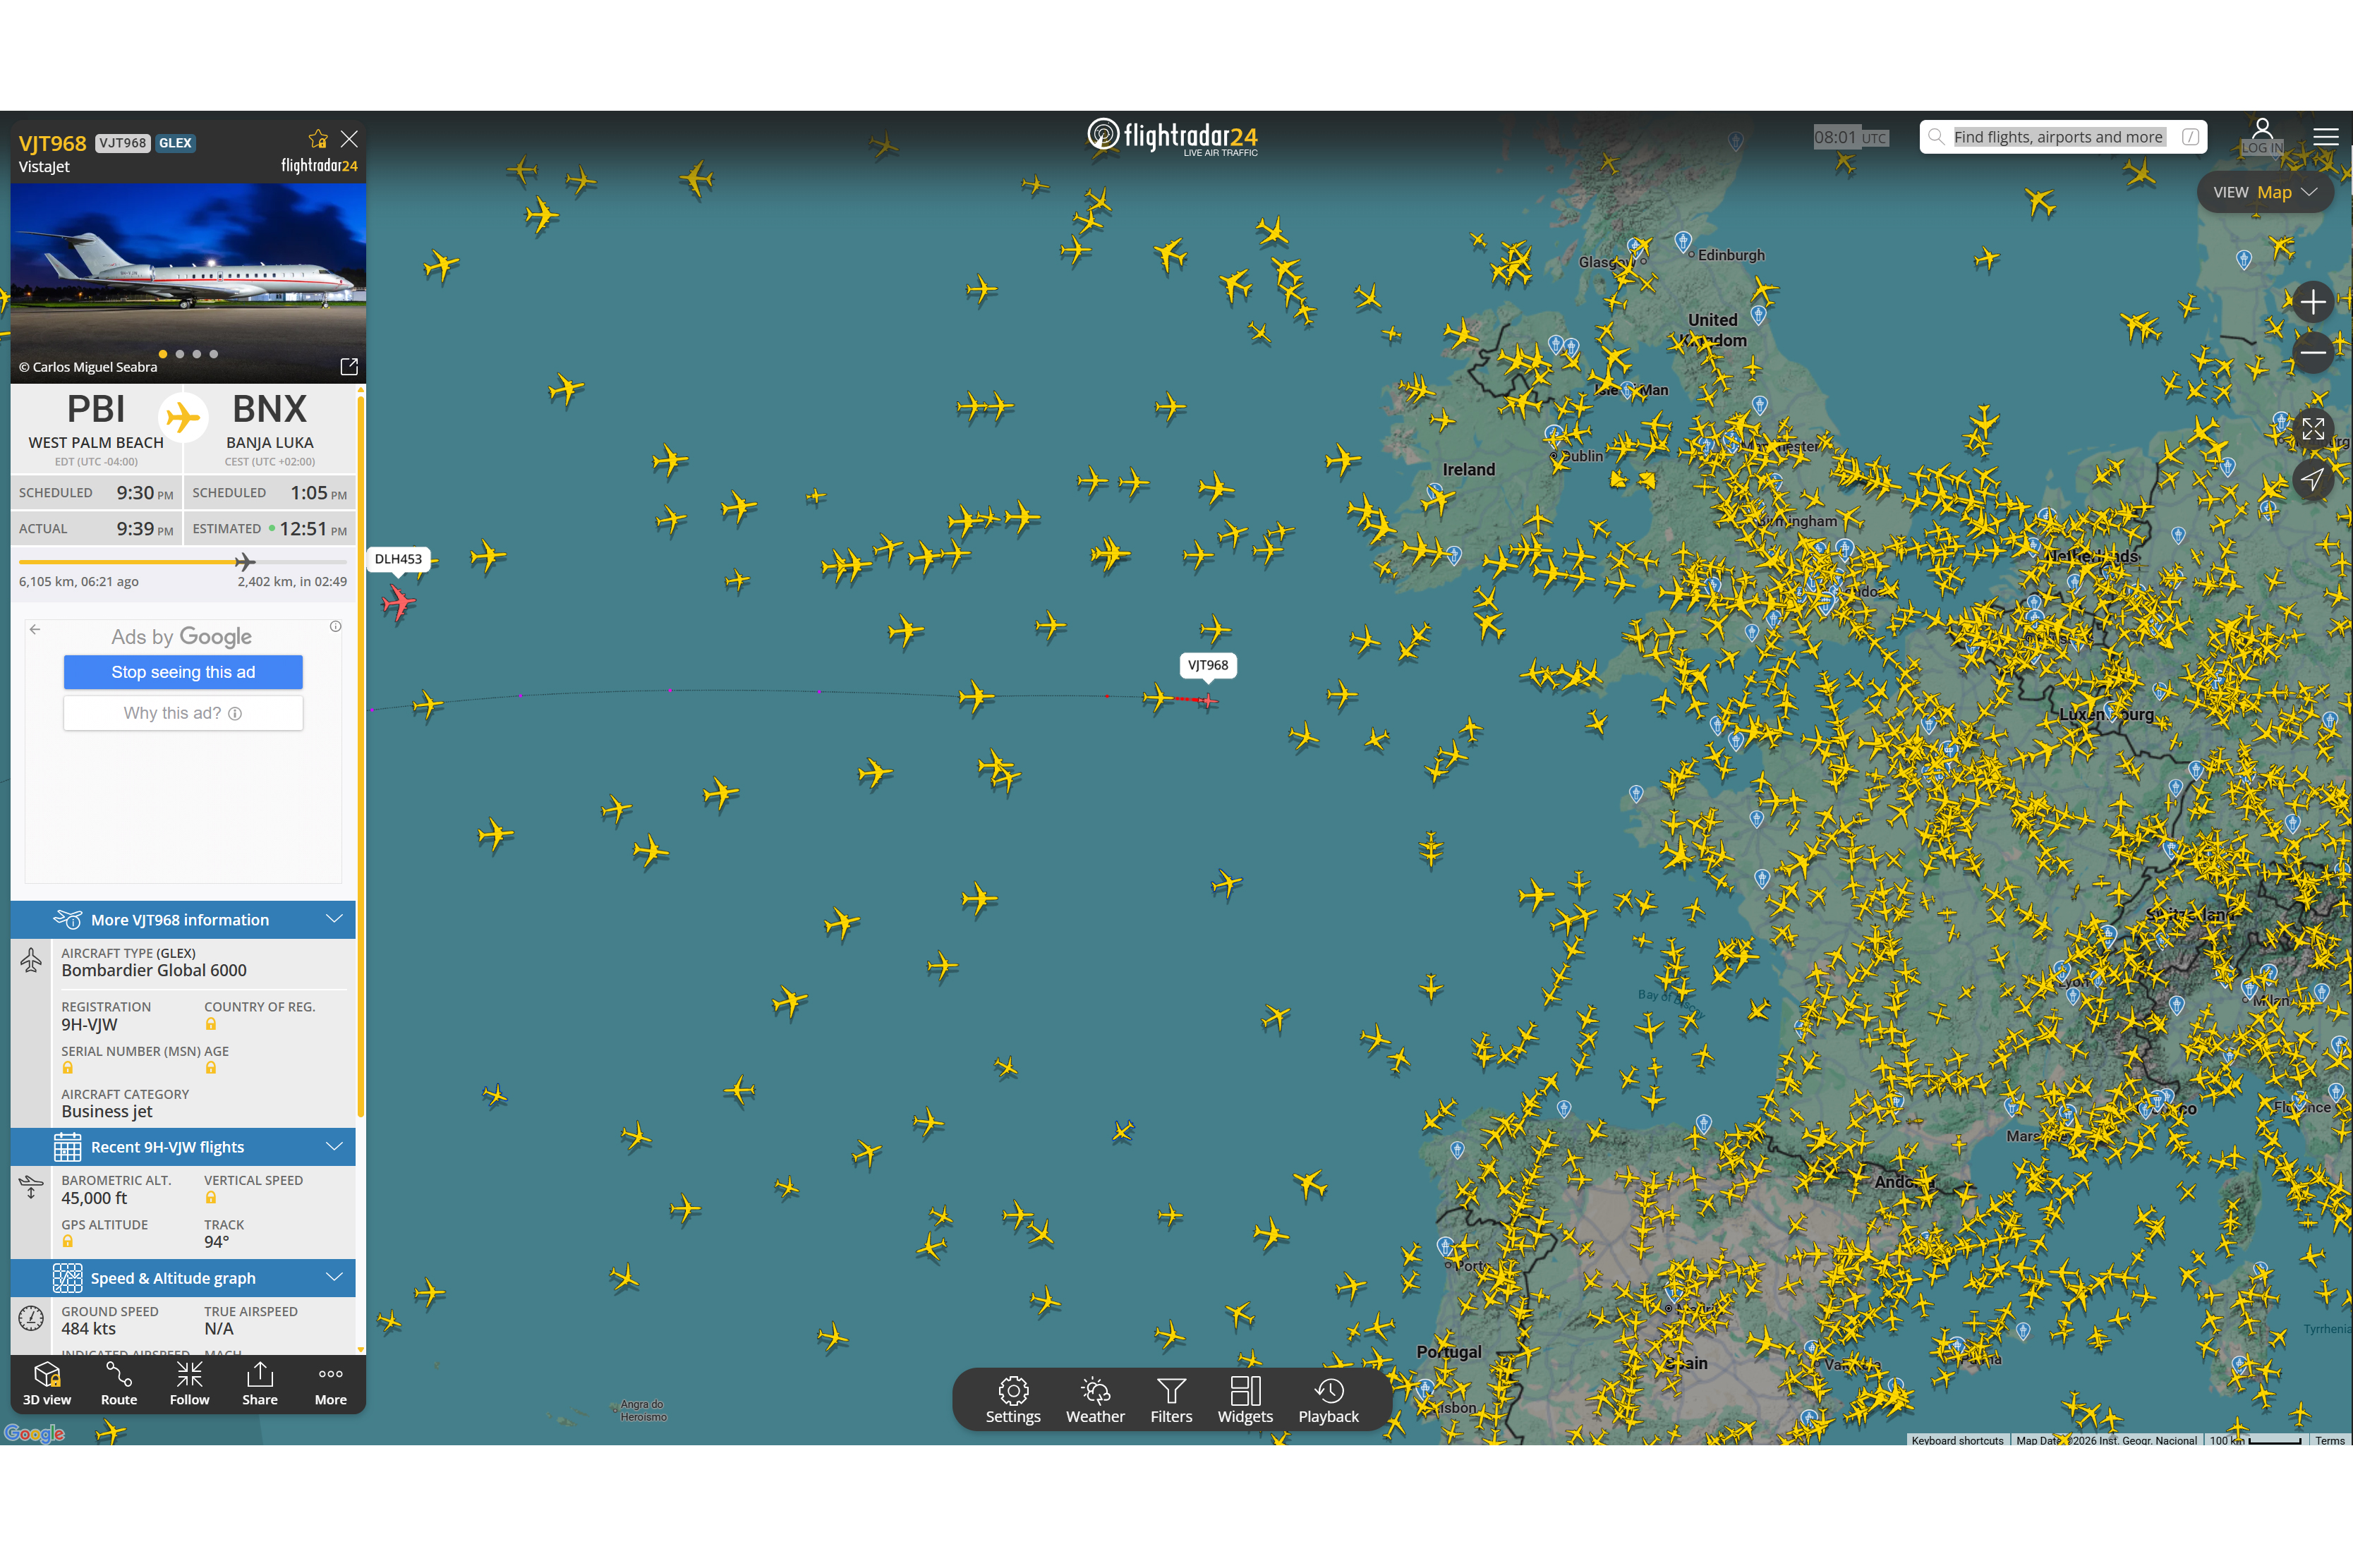This screenshot has width=2353, height=1568.
Task: Click ground speed 484 kts
Action: [88, 1329]
